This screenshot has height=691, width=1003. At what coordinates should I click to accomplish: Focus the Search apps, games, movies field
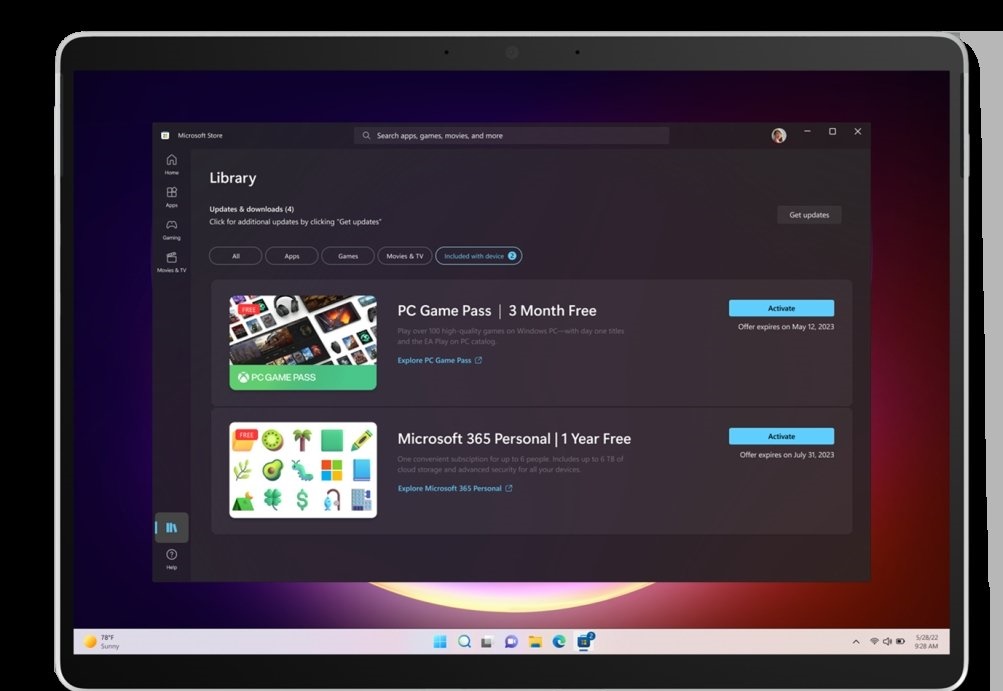coord(511,136)
